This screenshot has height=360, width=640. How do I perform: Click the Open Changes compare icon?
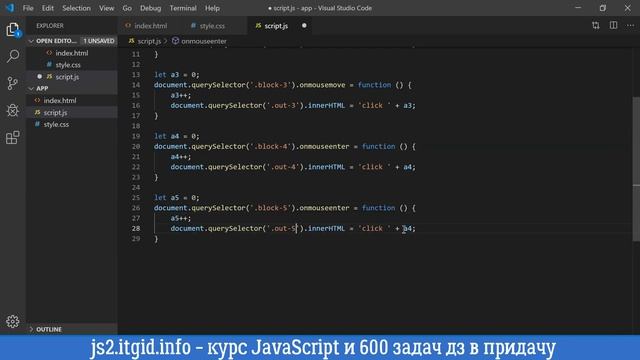pyautogui.click(x=596, y=25)
